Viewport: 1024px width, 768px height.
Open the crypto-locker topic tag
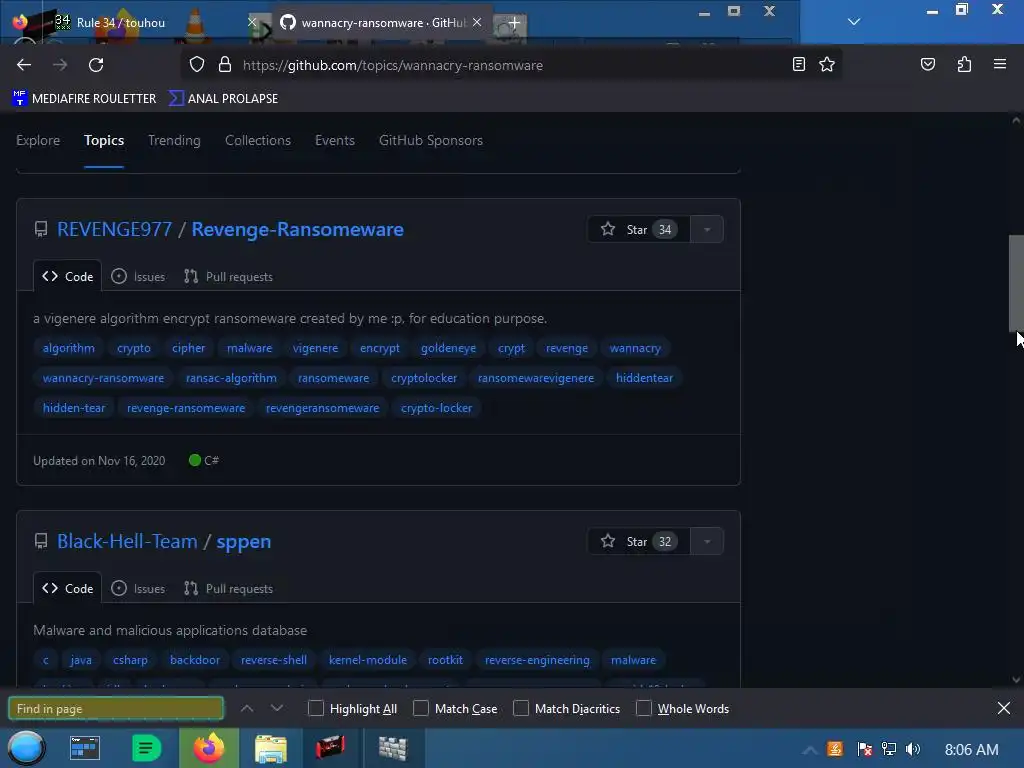436,408
